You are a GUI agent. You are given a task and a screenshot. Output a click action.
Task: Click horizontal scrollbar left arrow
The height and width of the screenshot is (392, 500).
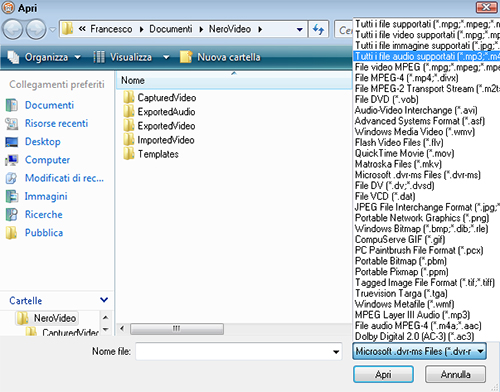[122, 329]
